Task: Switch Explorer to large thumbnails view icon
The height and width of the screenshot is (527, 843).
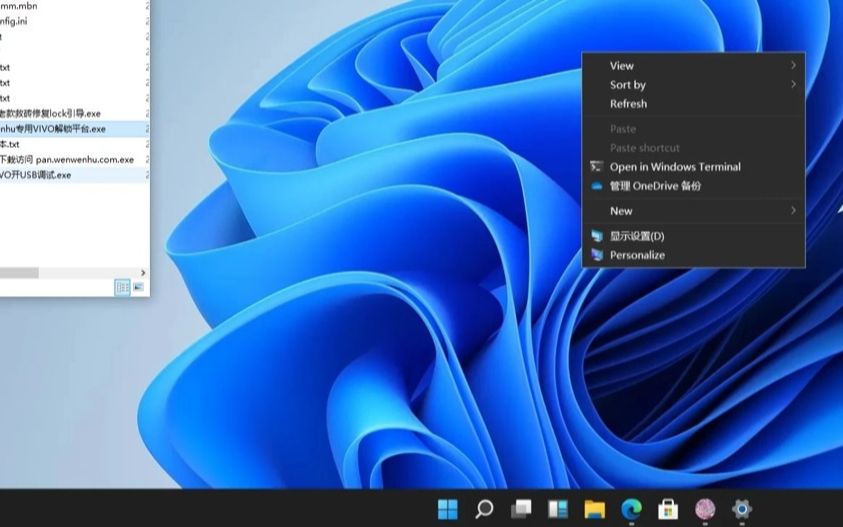Action: tap(138, 287)
